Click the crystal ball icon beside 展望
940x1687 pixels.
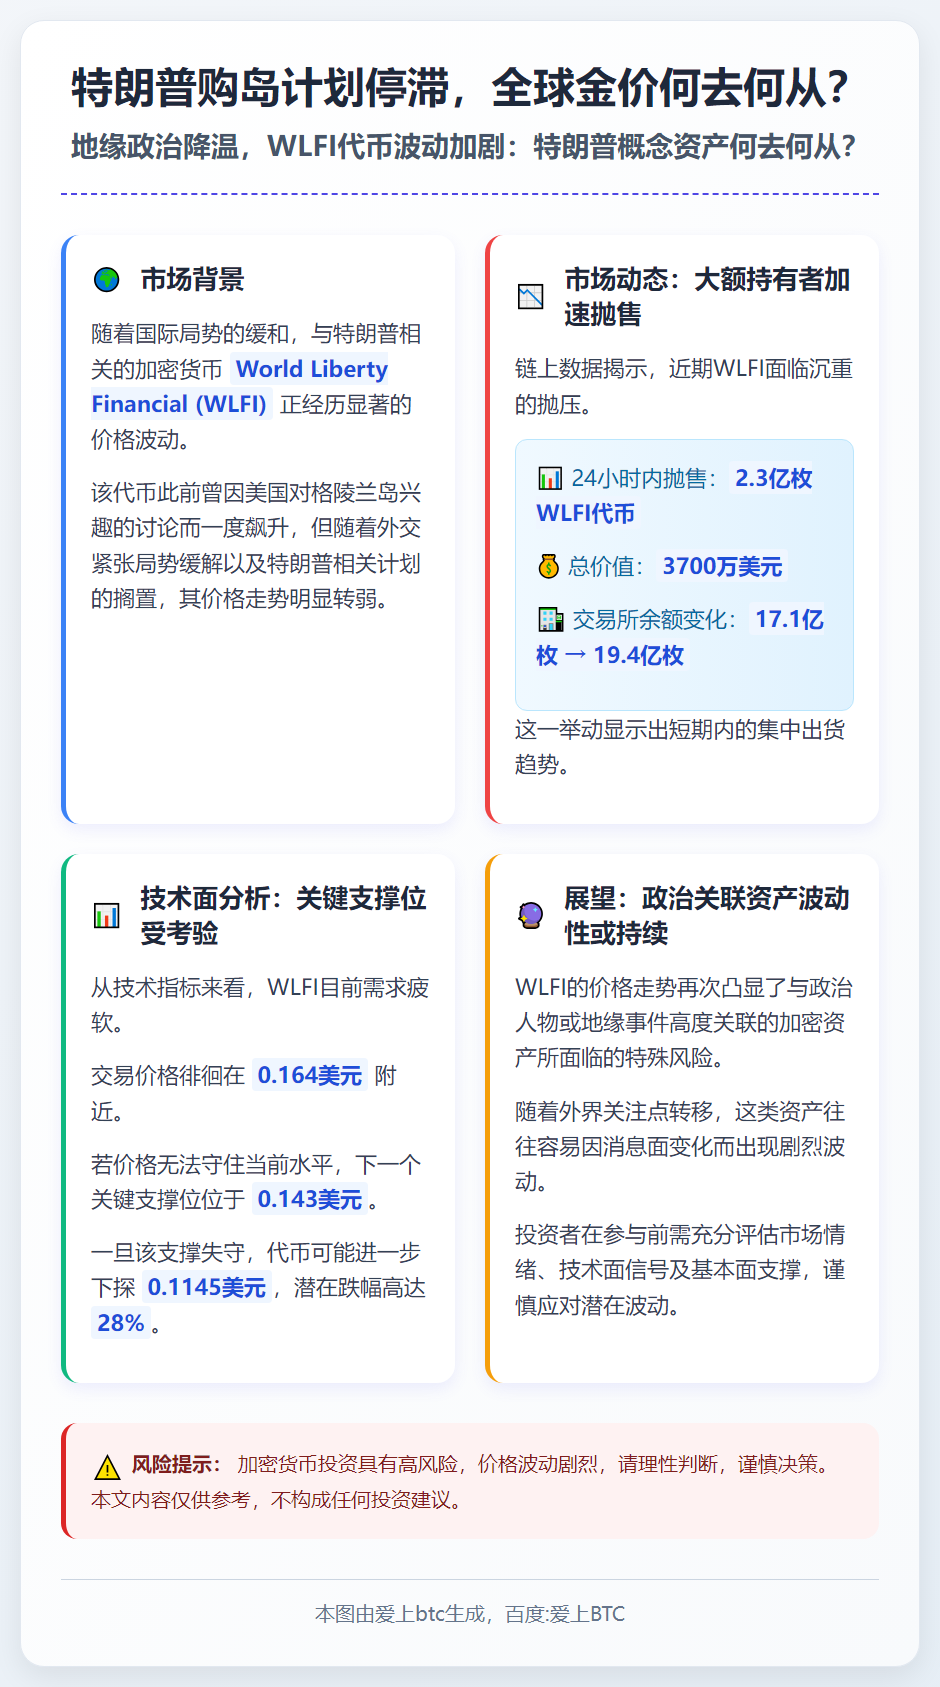click(x=530, y=915)
